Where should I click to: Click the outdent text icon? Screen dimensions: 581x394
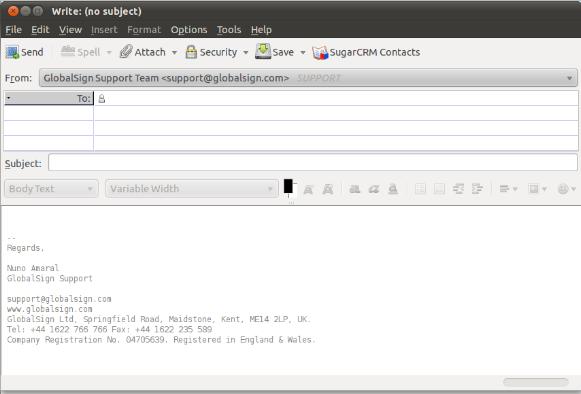[458, 189]
